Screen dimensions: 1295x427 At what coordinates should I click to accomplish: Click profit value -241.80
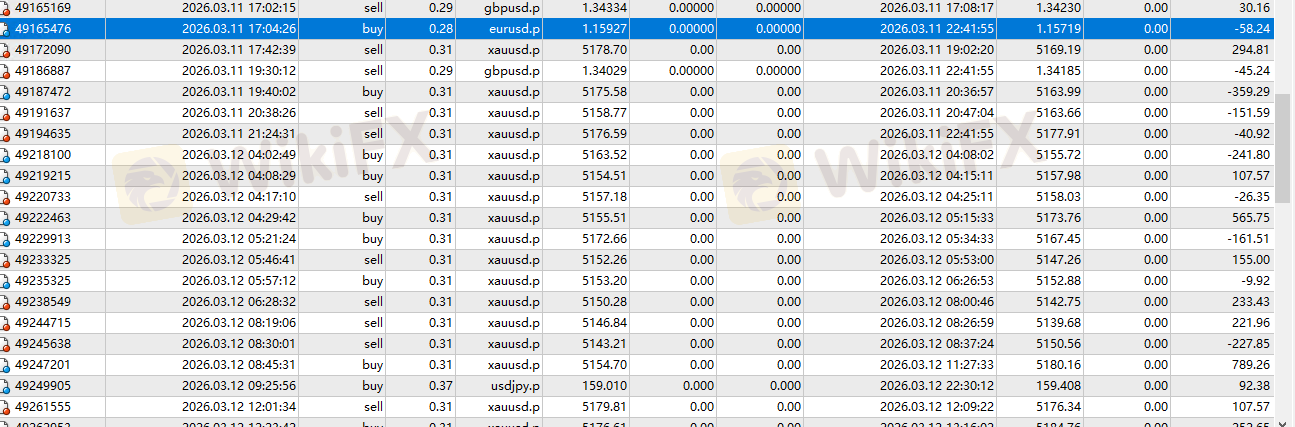1247,155
